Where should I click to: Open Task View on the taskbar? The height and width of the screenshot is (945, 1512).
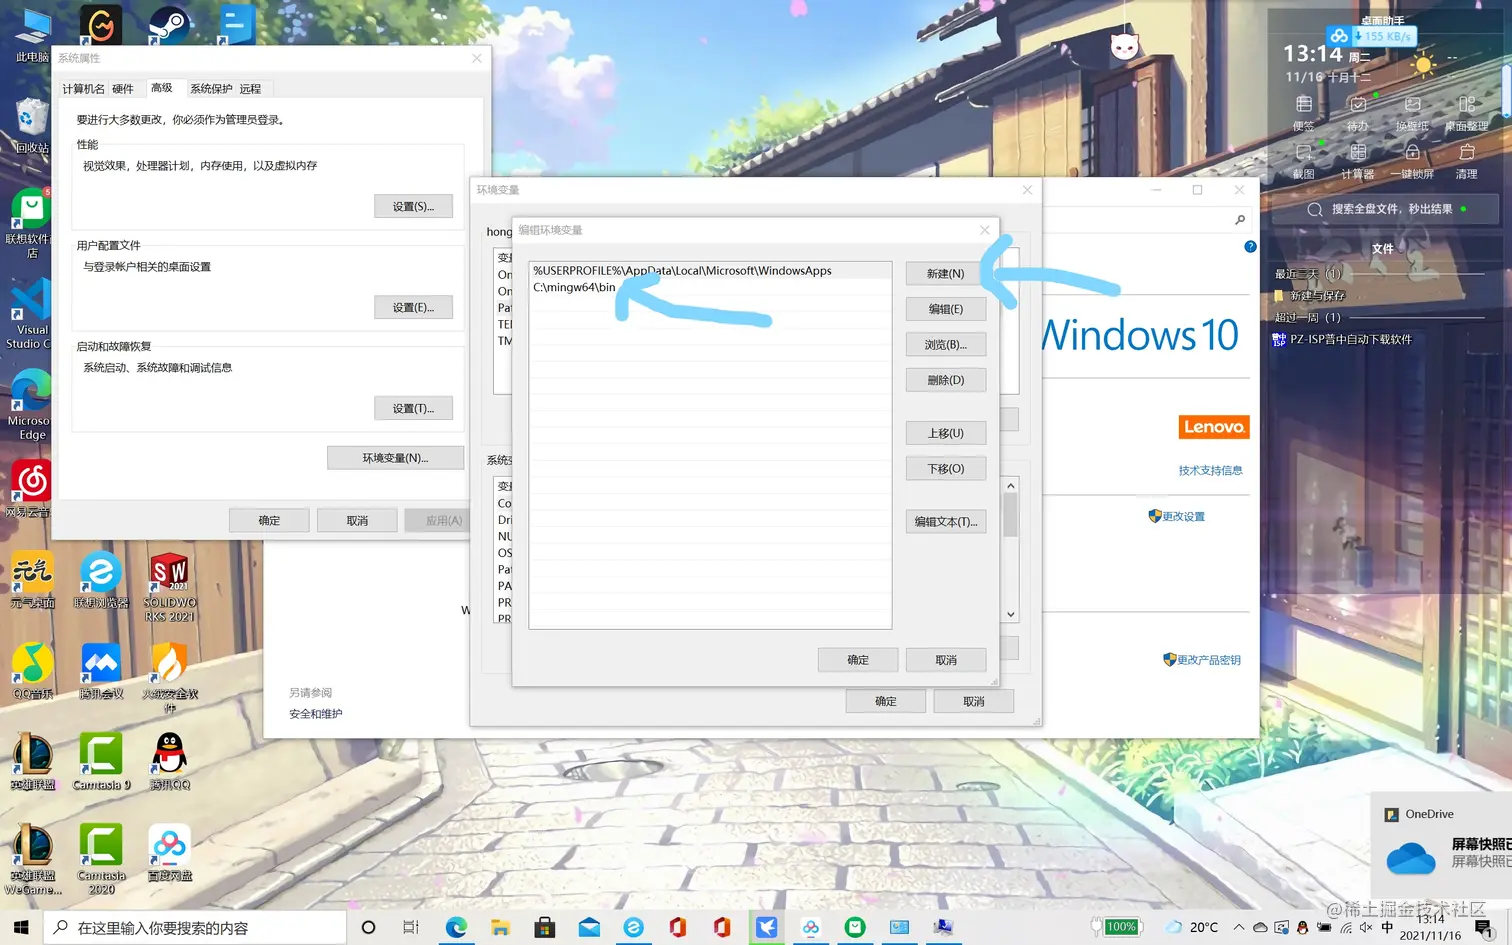click(410, 927)
